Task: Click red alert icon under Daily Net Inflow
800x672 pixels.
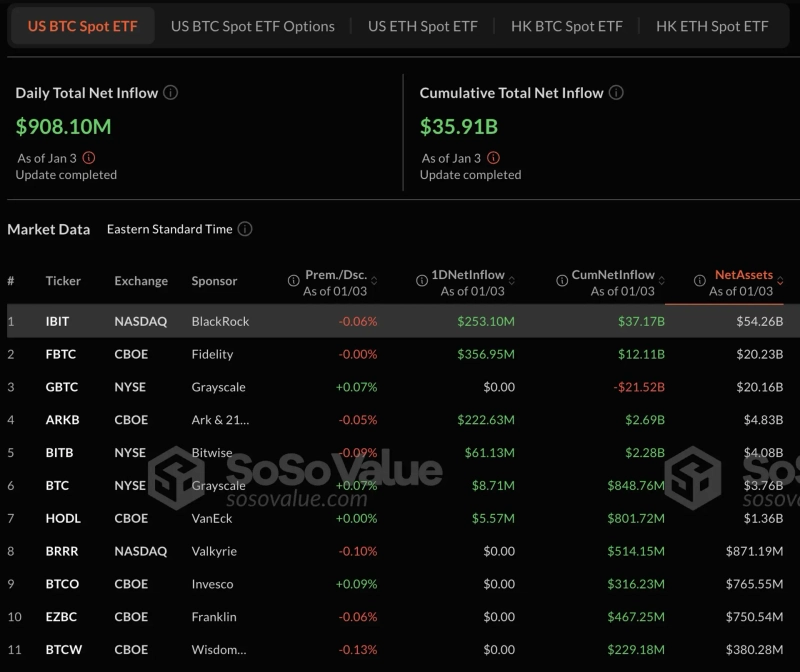Action: (89, 158)
